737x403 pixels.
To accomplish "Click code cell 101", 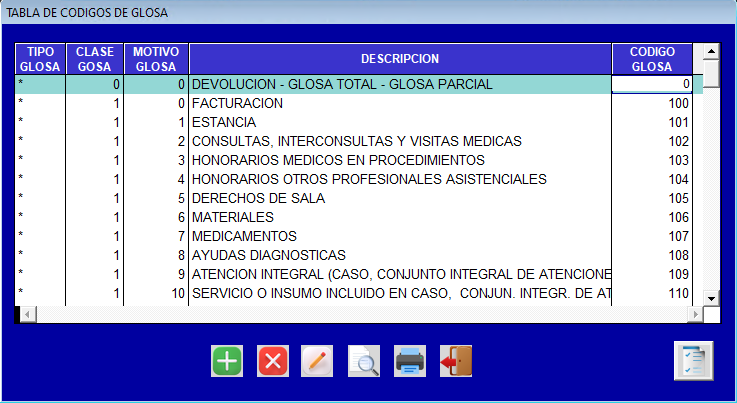I will pyautogui.click(x=652, y=122).
